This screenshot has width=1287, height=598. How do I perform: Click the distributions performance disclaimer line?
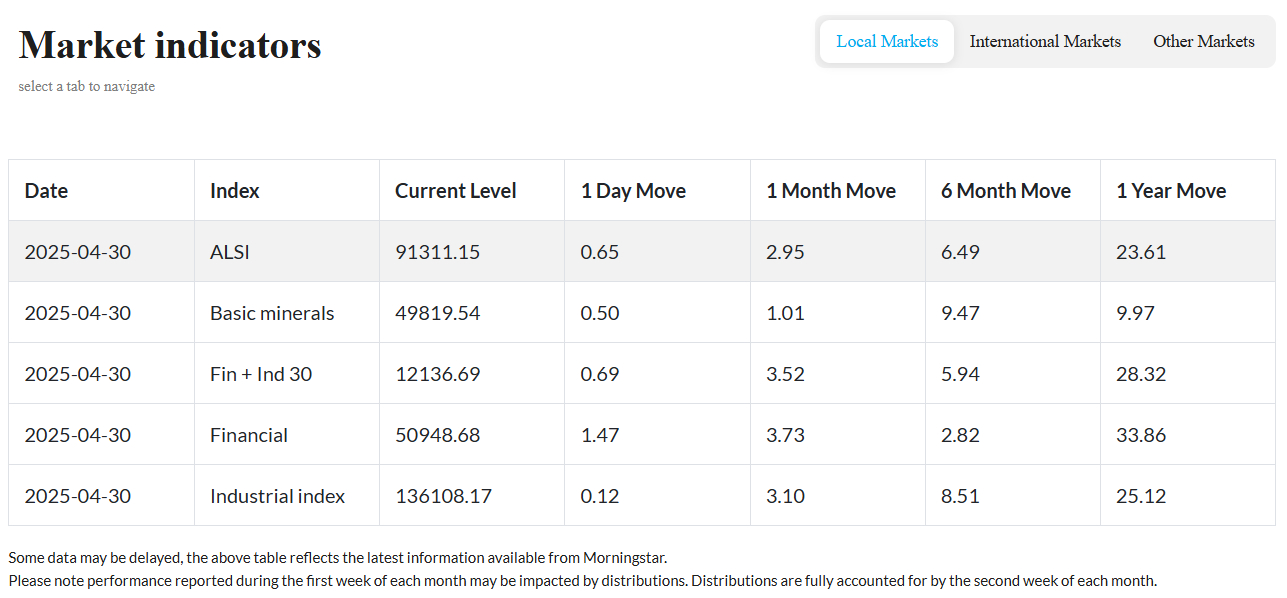tap(582, 580)
